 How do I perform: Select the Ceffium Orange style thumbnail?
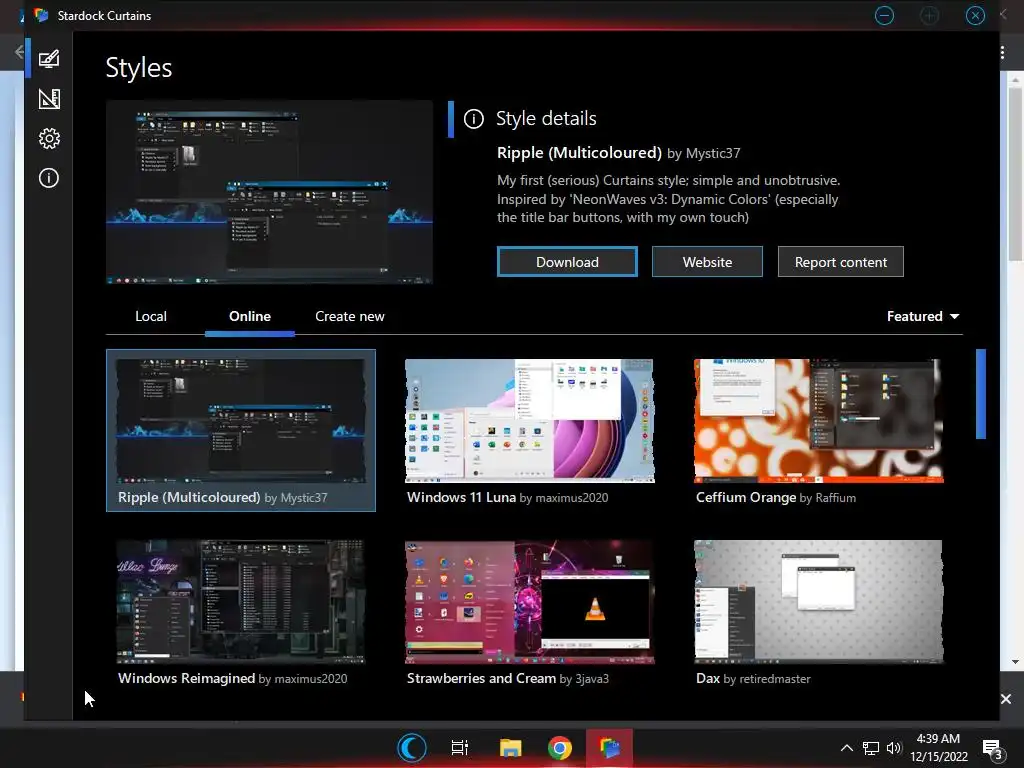point(818,420)
